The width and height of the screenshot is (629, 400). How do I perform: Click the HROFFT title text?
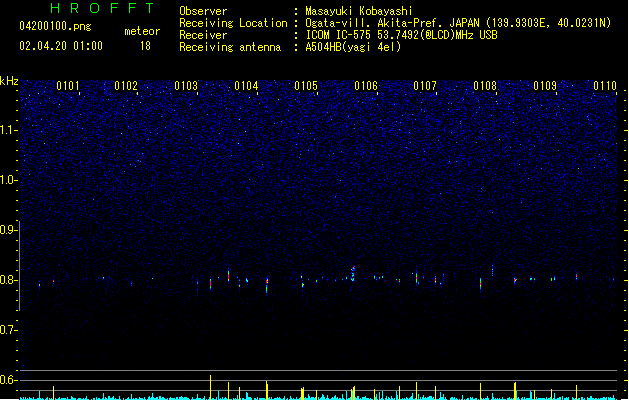[x=102, y=8]
